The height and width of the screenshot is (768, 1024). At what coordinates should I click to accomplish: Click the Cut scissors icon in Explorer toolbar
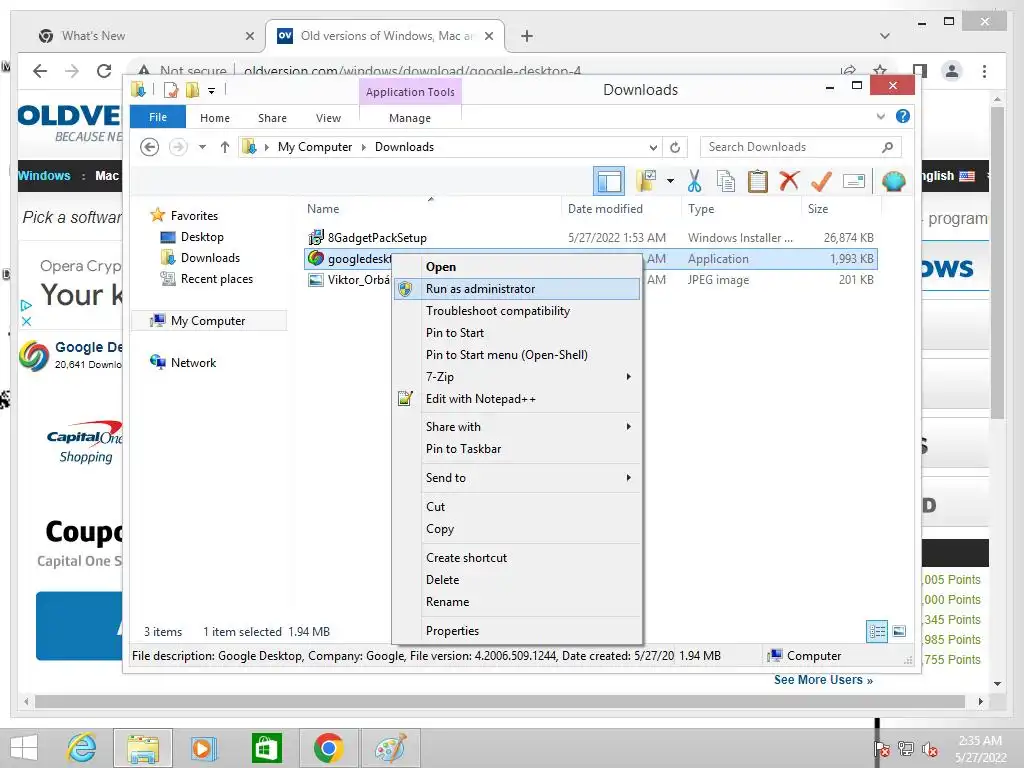pyautogui.click(x=694, y=181)
